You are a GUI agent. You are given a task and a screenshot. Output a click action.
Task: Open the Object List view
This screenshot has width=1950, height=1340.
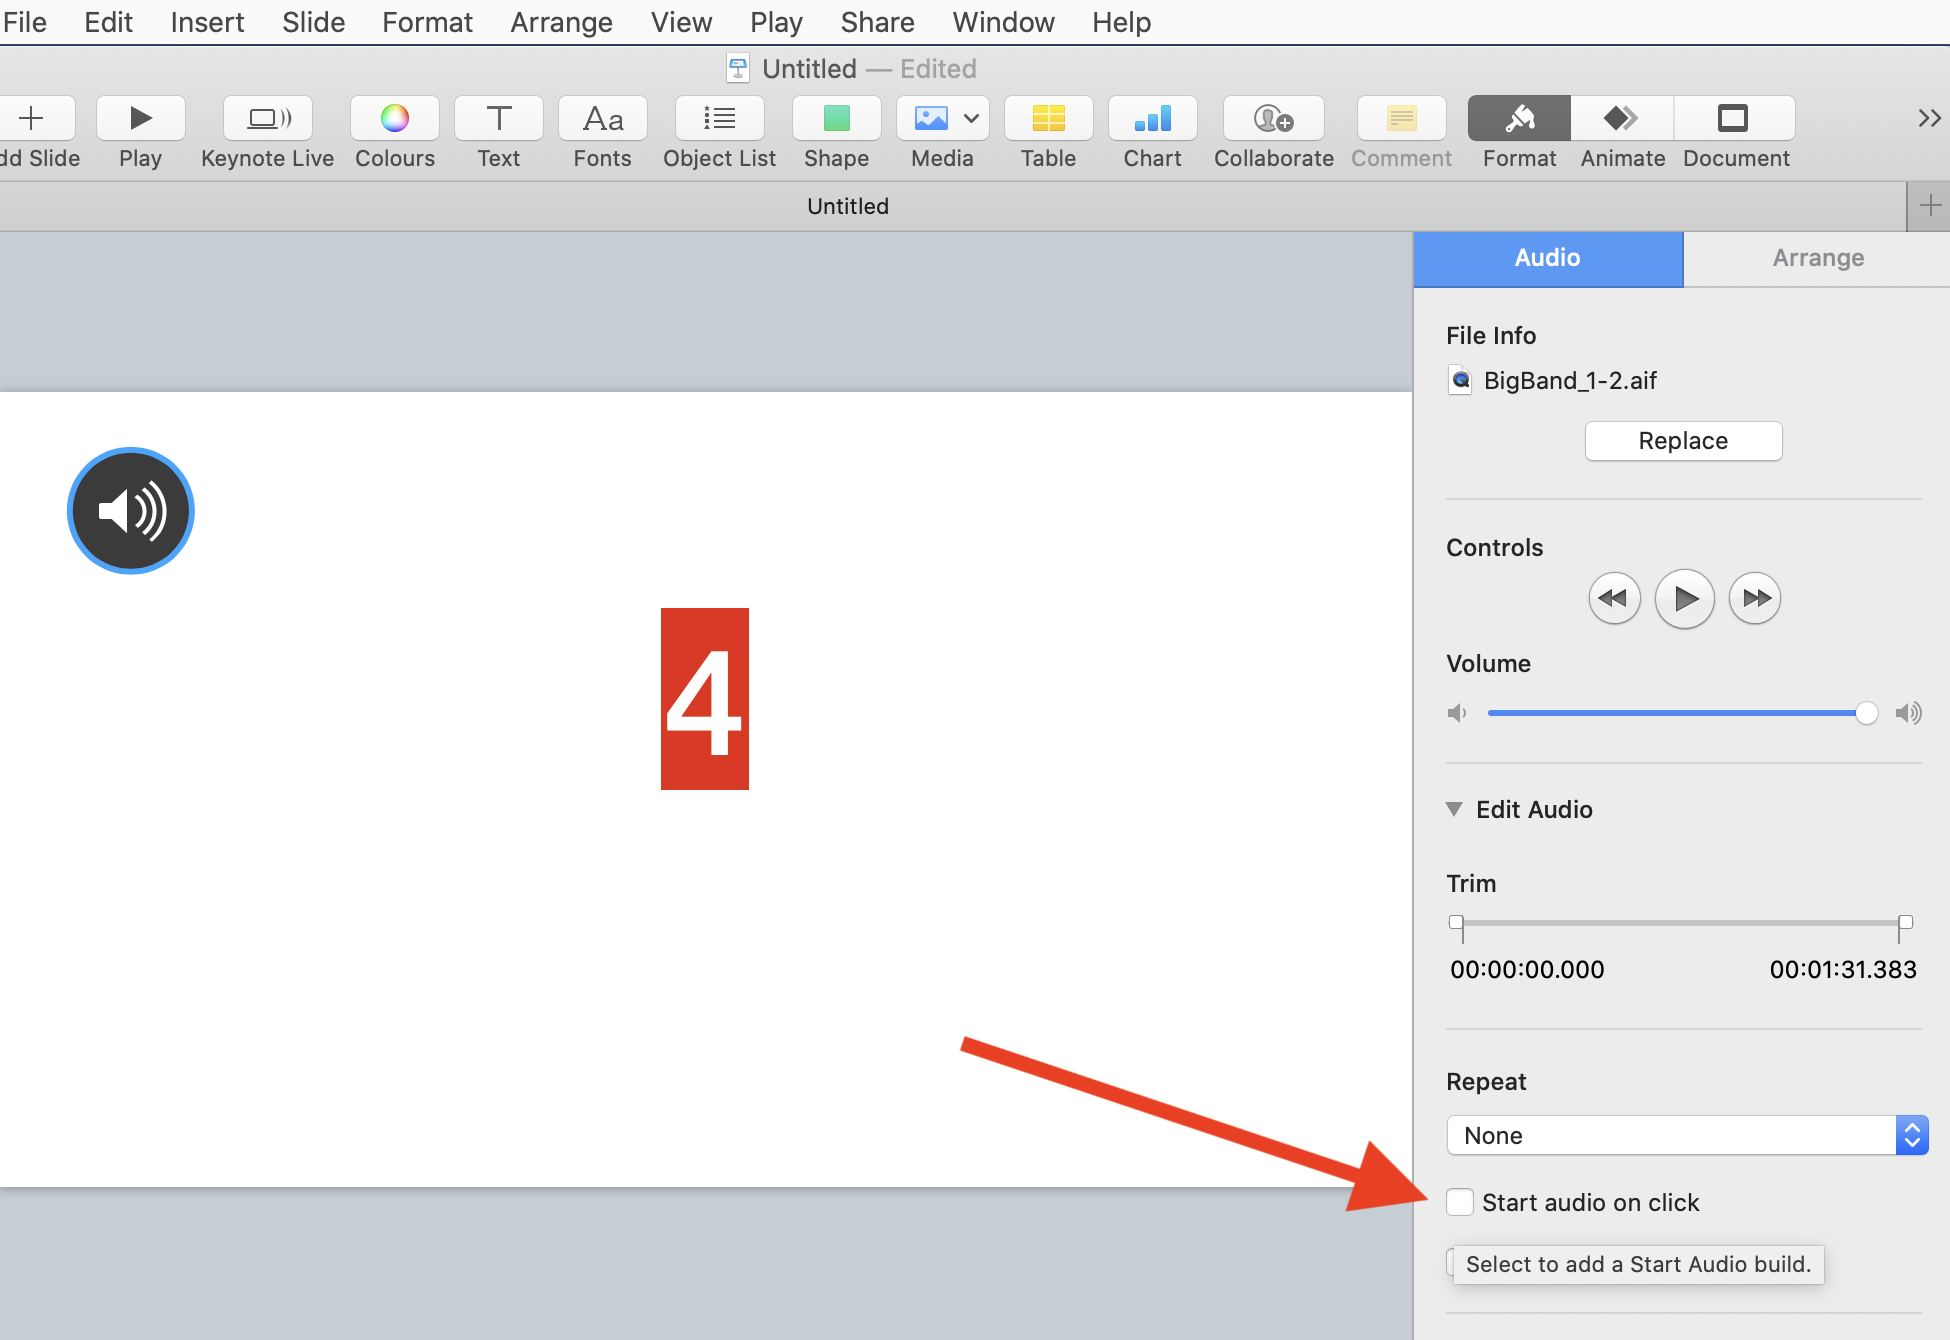pos(719,119)
